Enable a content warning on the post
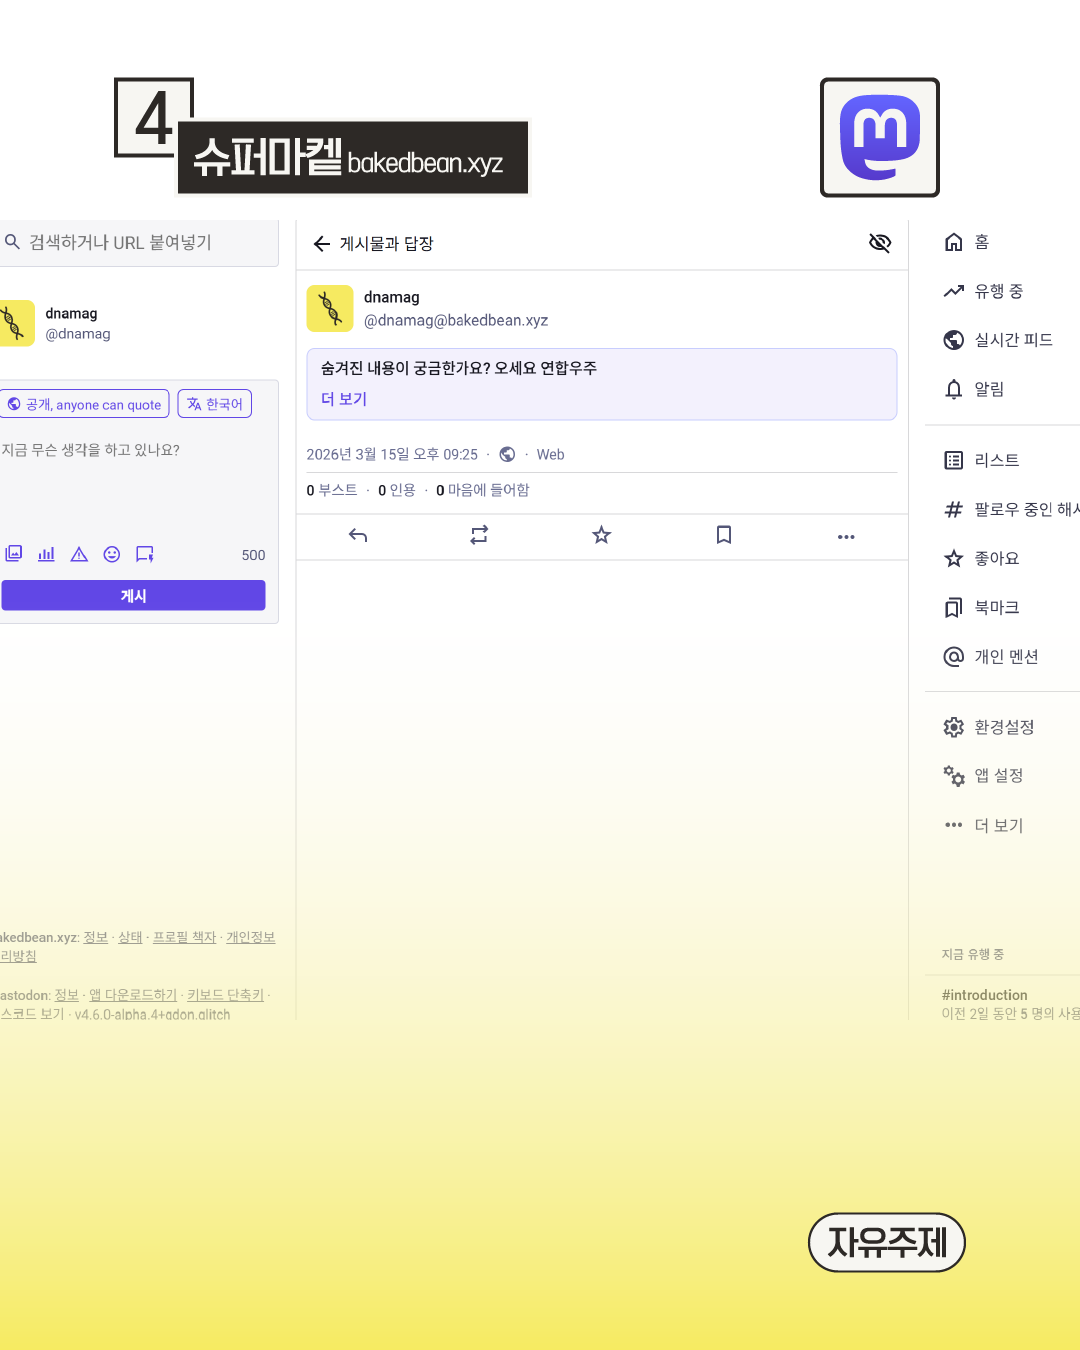Viewport: 1080px width, 1350px height. [x=78, y=554]
